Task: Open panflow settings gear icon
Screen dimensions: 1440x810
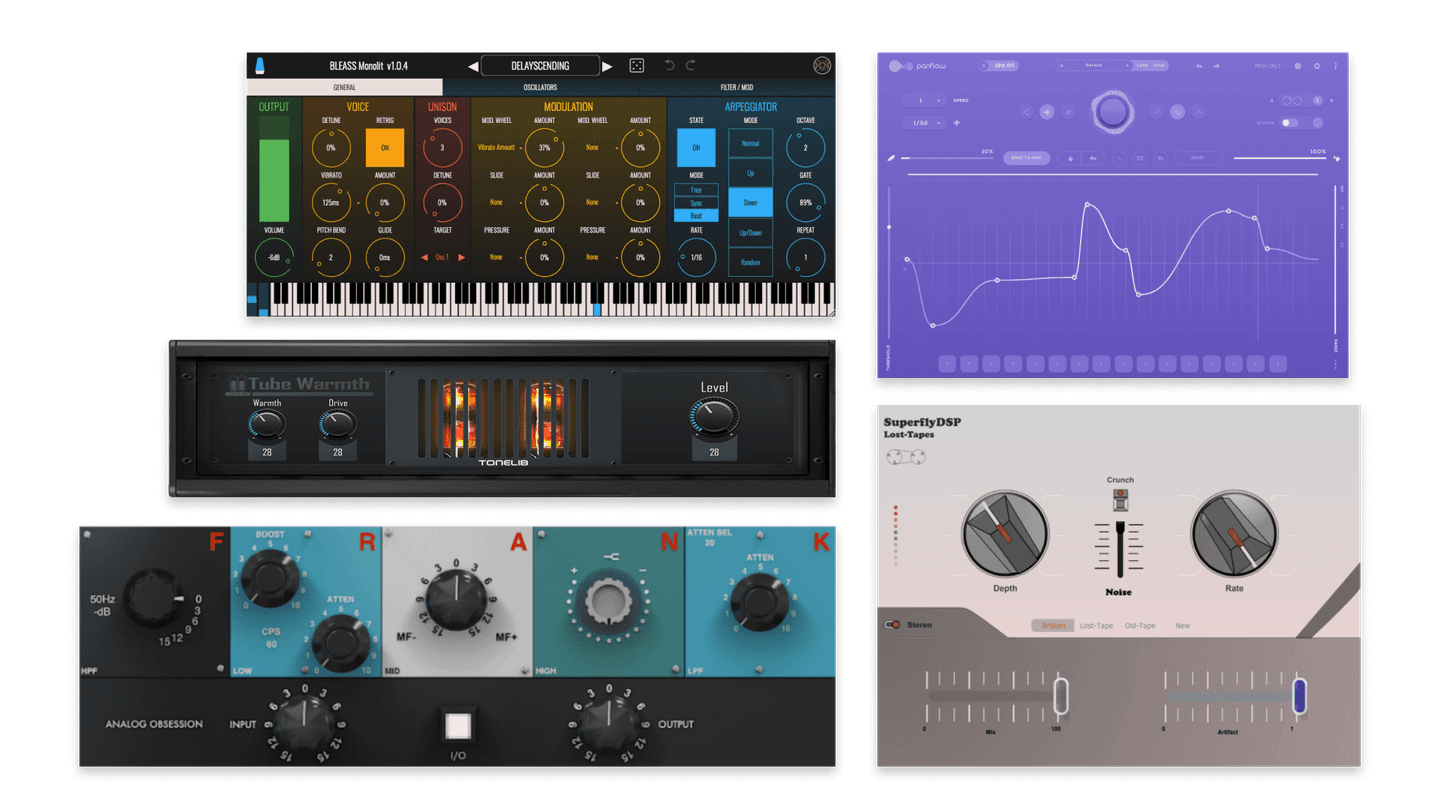Action: (x=1317, y=66)
